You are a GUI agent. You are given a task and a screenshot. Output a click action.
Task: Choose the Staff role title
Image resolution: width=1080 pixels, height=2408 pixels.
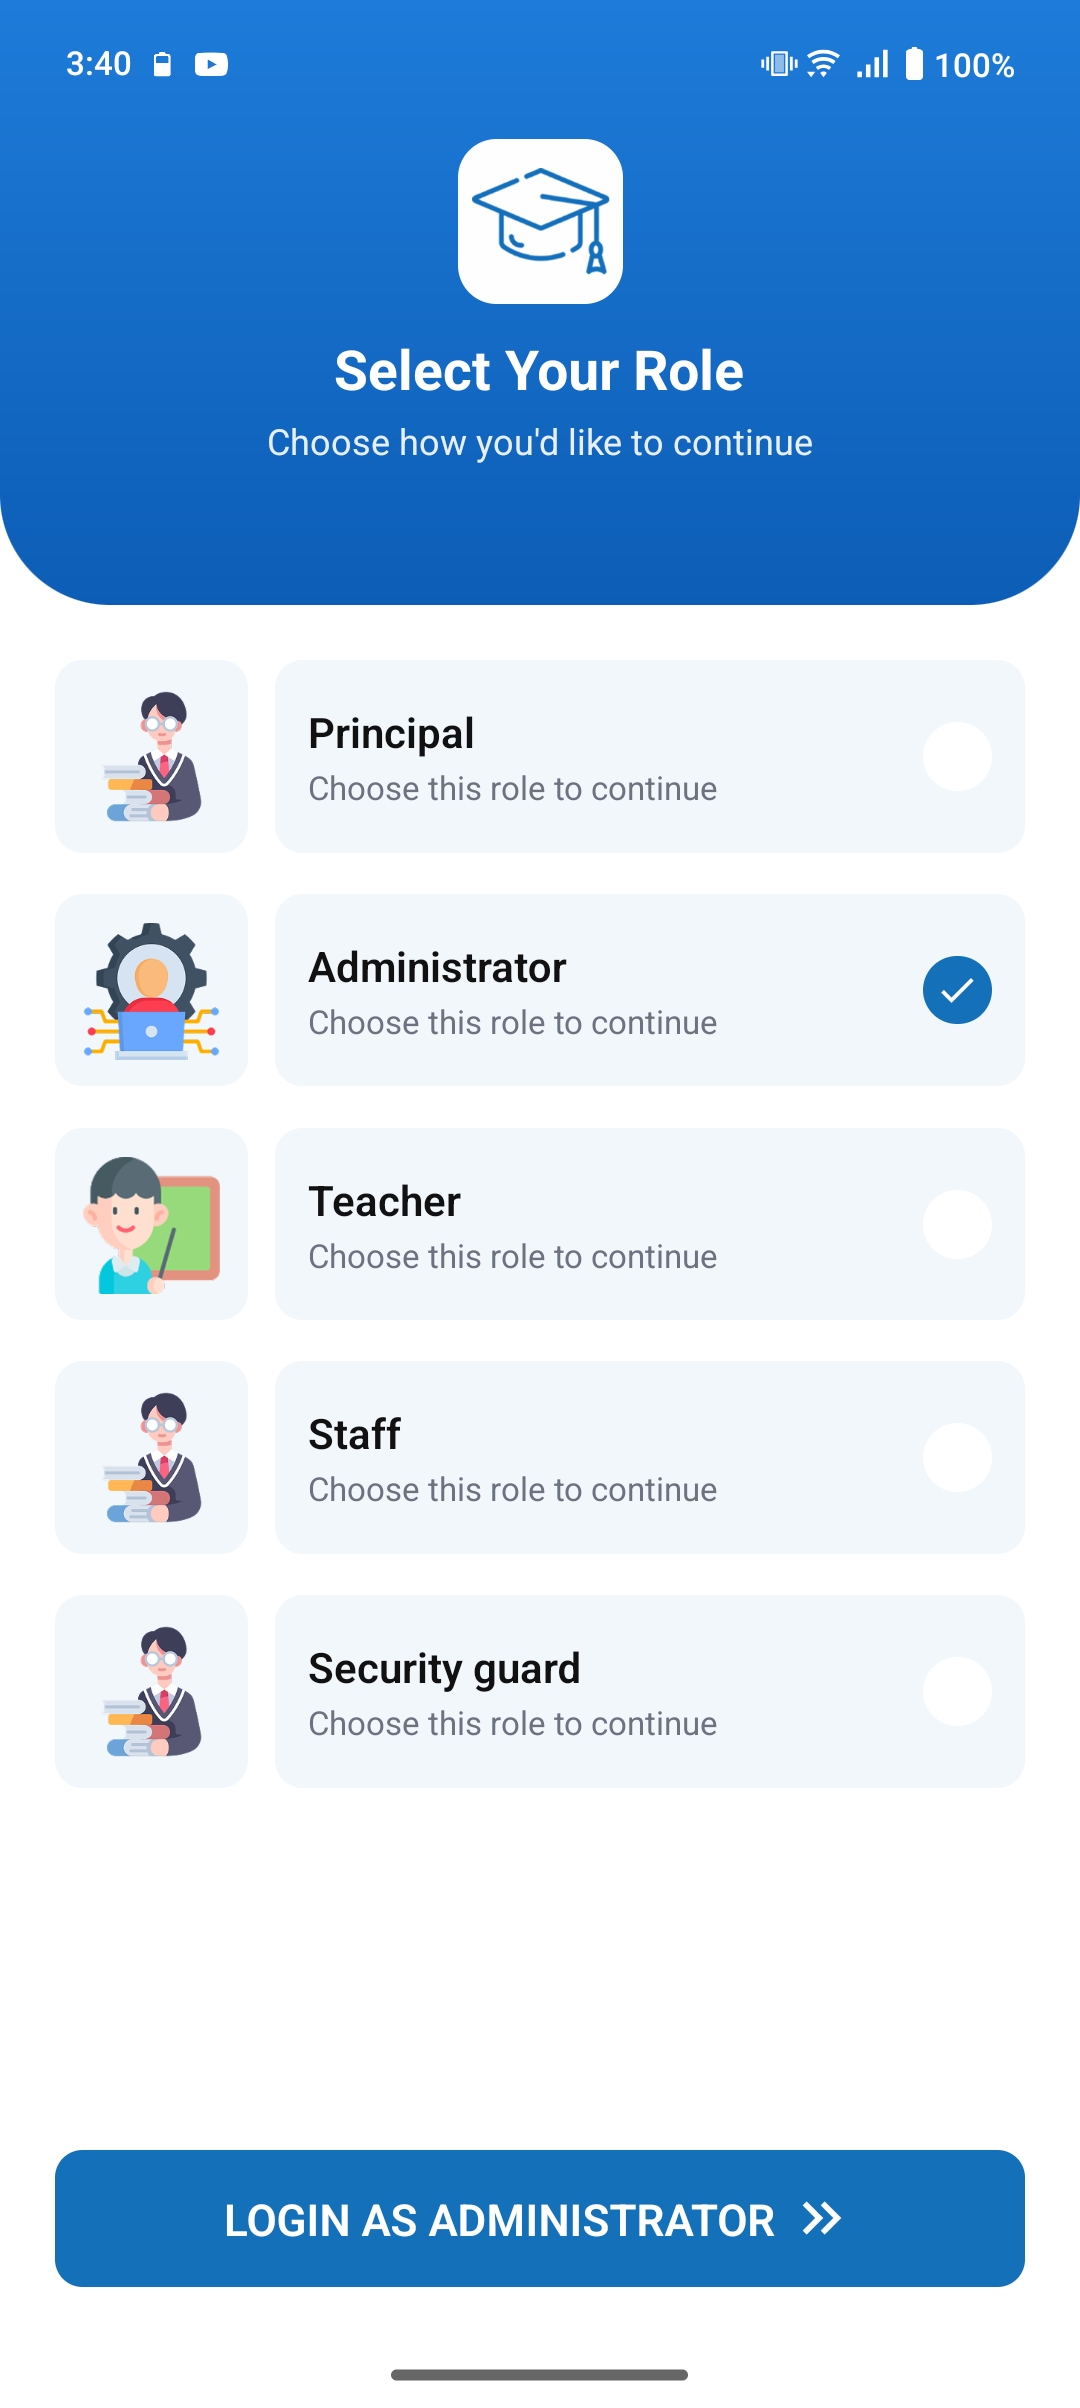point(354,1435)
